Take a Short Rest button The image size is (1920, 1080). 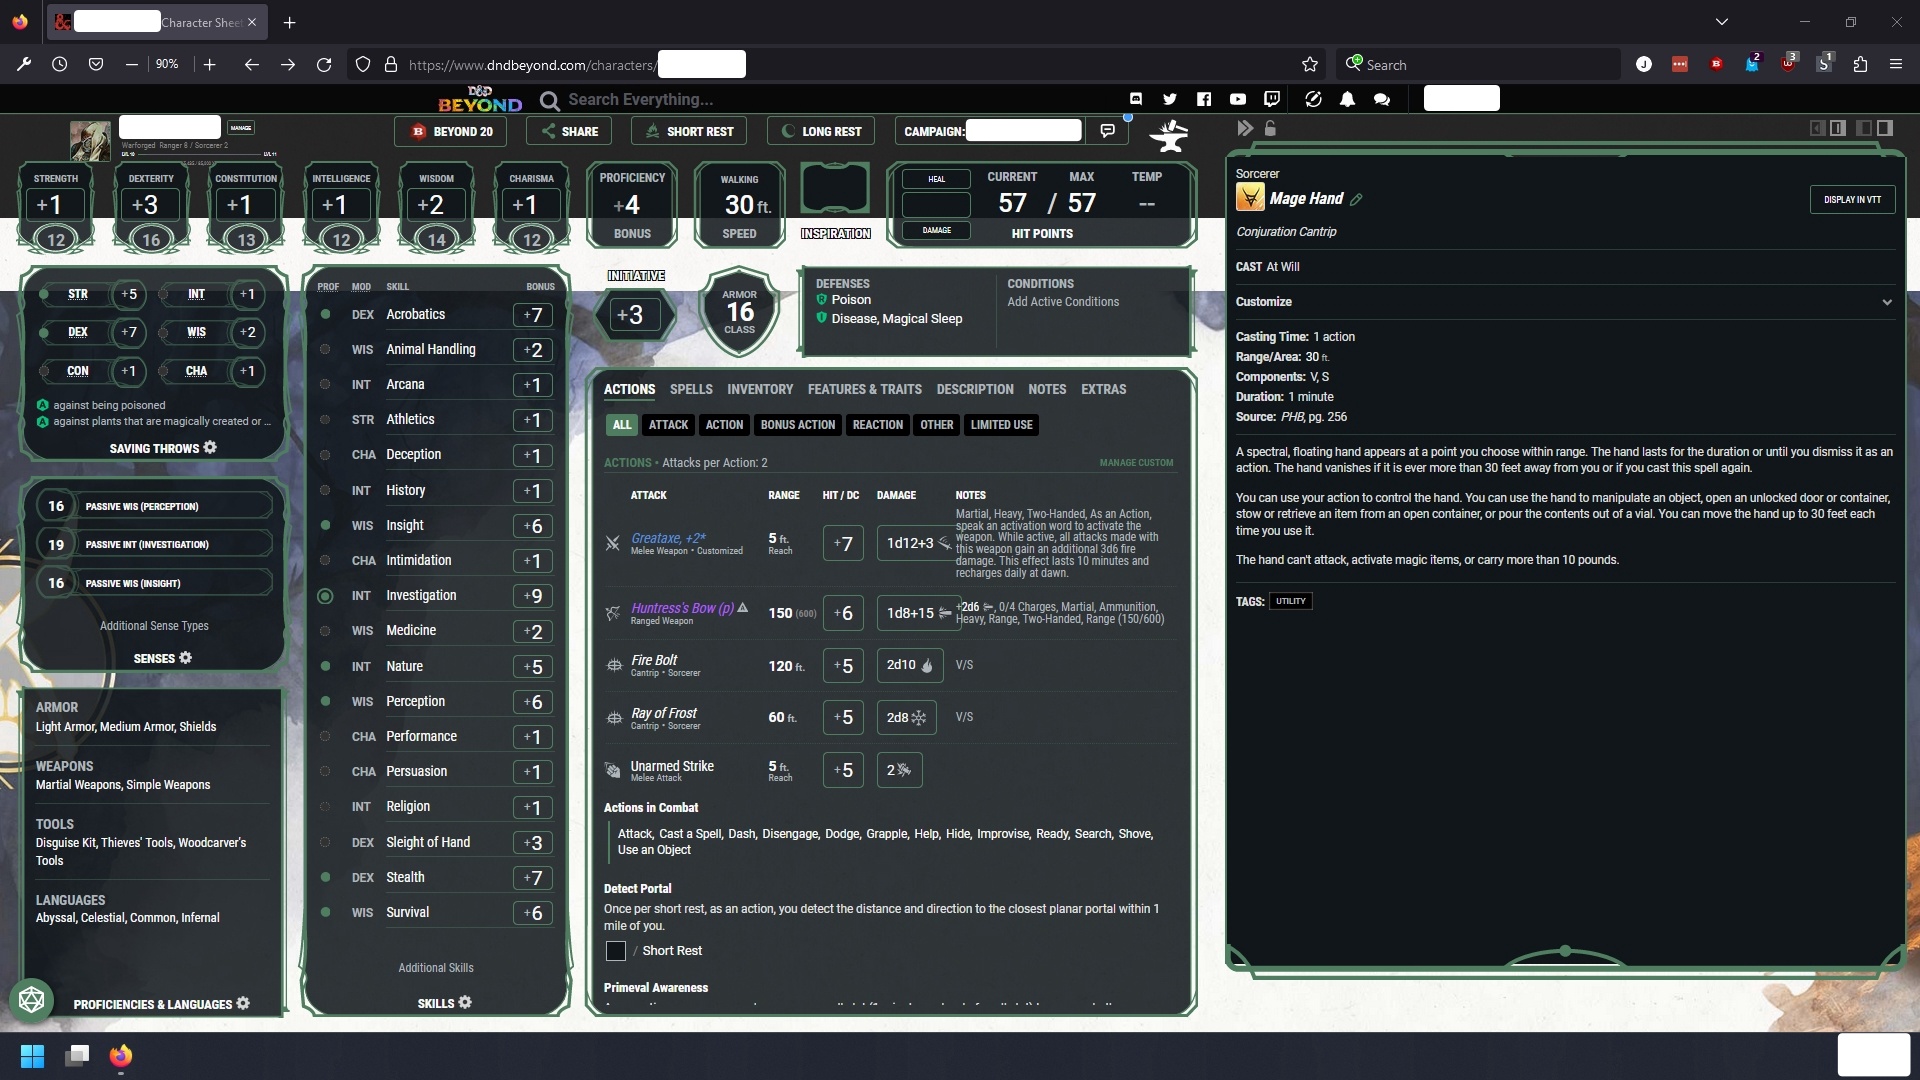689,131
